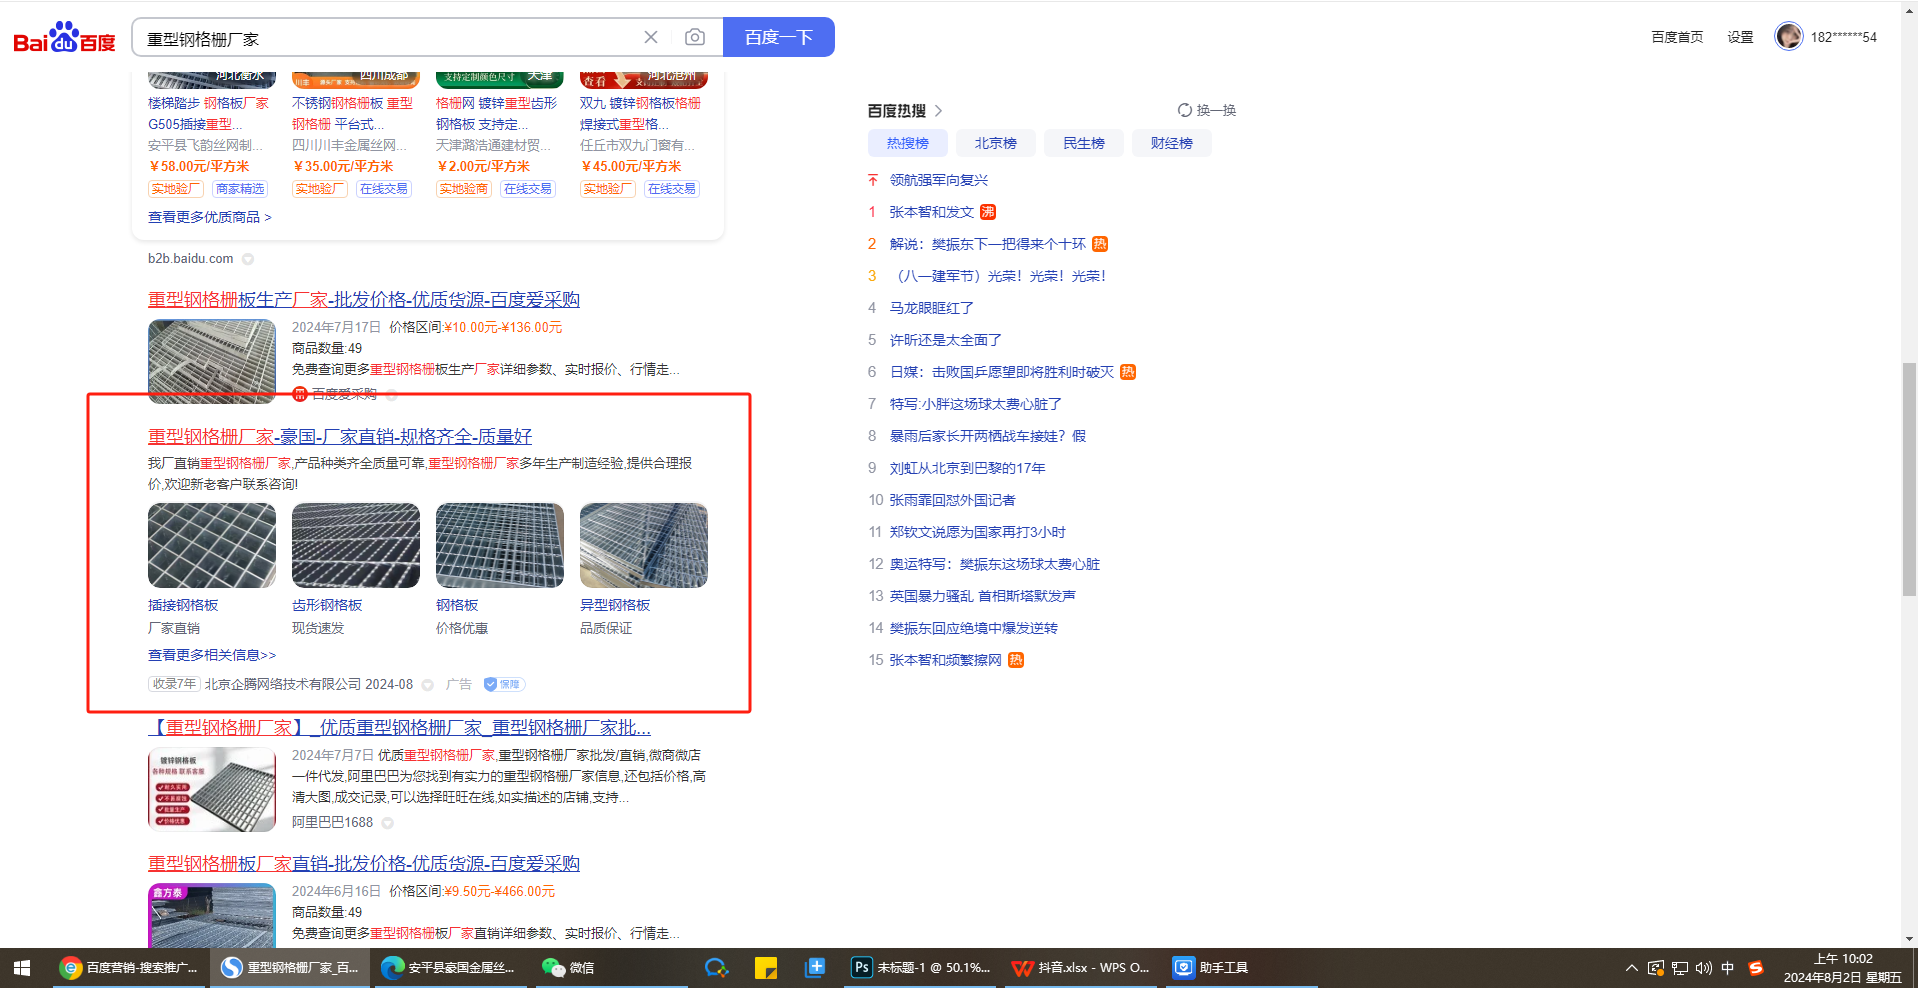This screenshot has width=1918, height=988.
Task: Open the yellow sticky notes taskbar icon
Action: click(x=766, y=967)
